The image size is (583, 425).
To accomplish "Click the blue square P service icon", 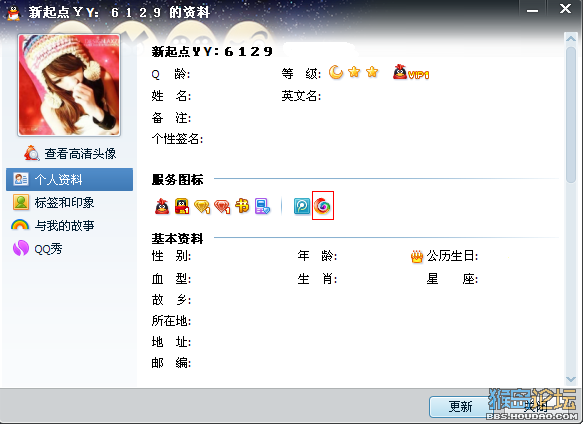I will pos(302,206).
